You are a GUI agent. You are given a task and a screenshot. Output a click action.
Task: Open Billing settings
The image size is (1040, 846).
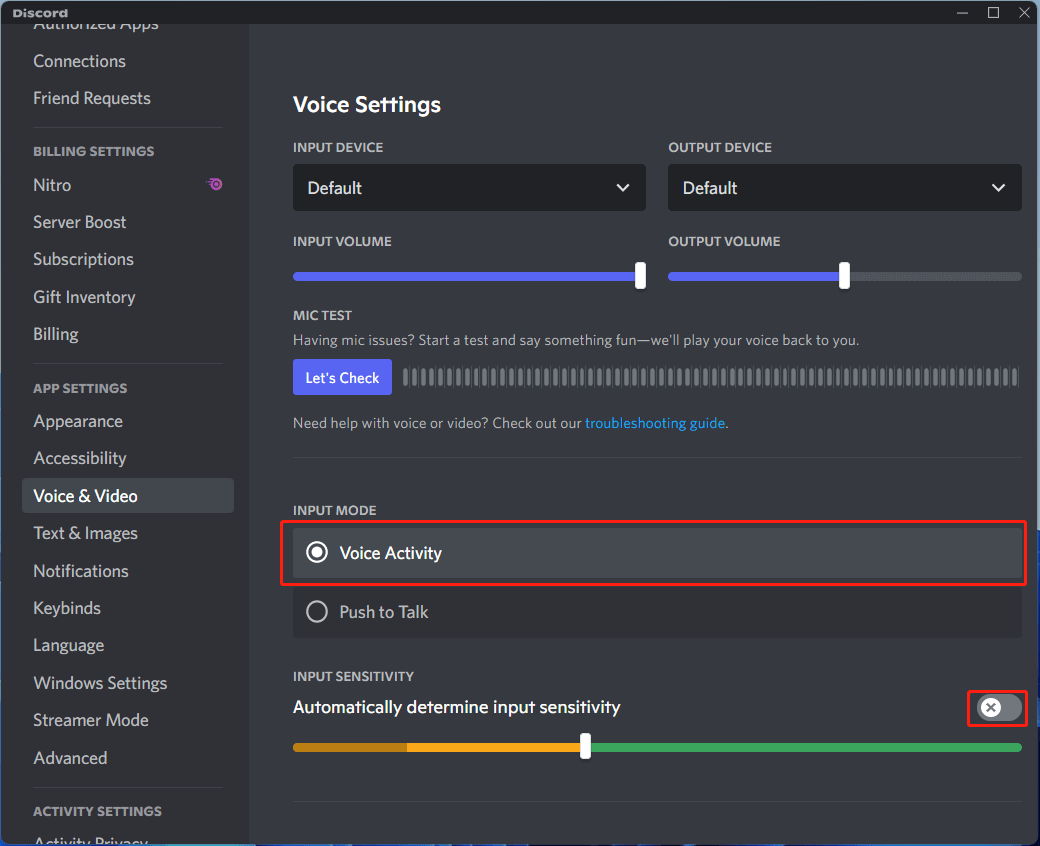tap(56, 334)
